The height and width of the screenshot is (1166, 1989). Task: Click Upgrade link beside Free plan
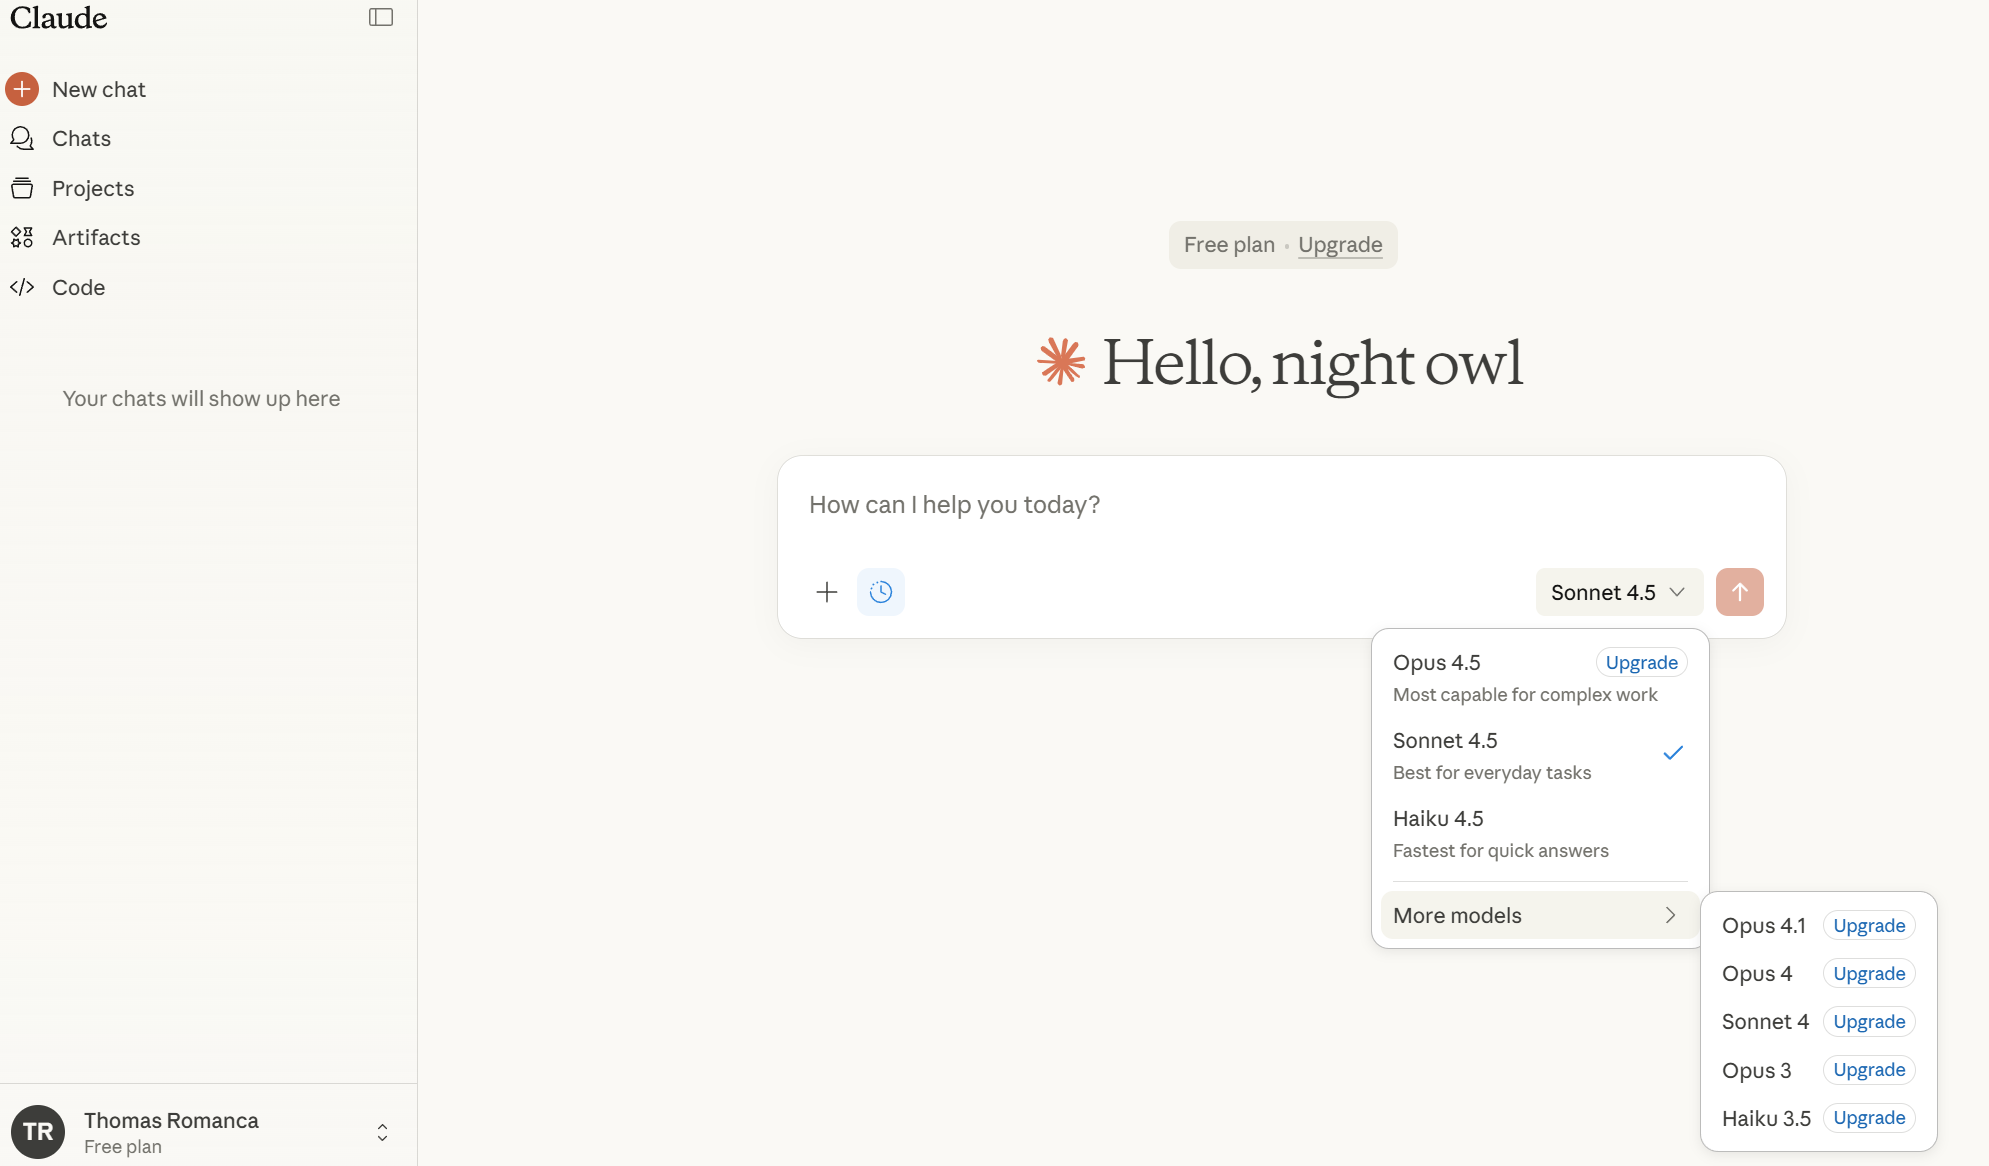pyautogui.click(x=1340, y=245)
